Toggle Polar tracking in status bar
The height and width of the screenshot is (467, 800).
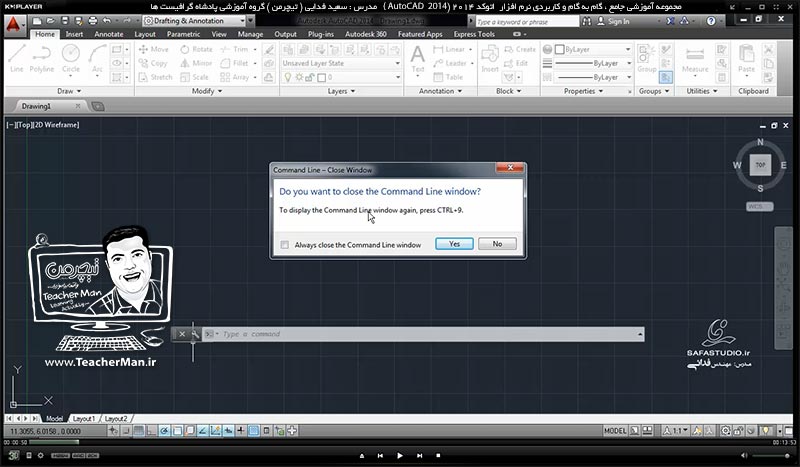tap(164, 431)
